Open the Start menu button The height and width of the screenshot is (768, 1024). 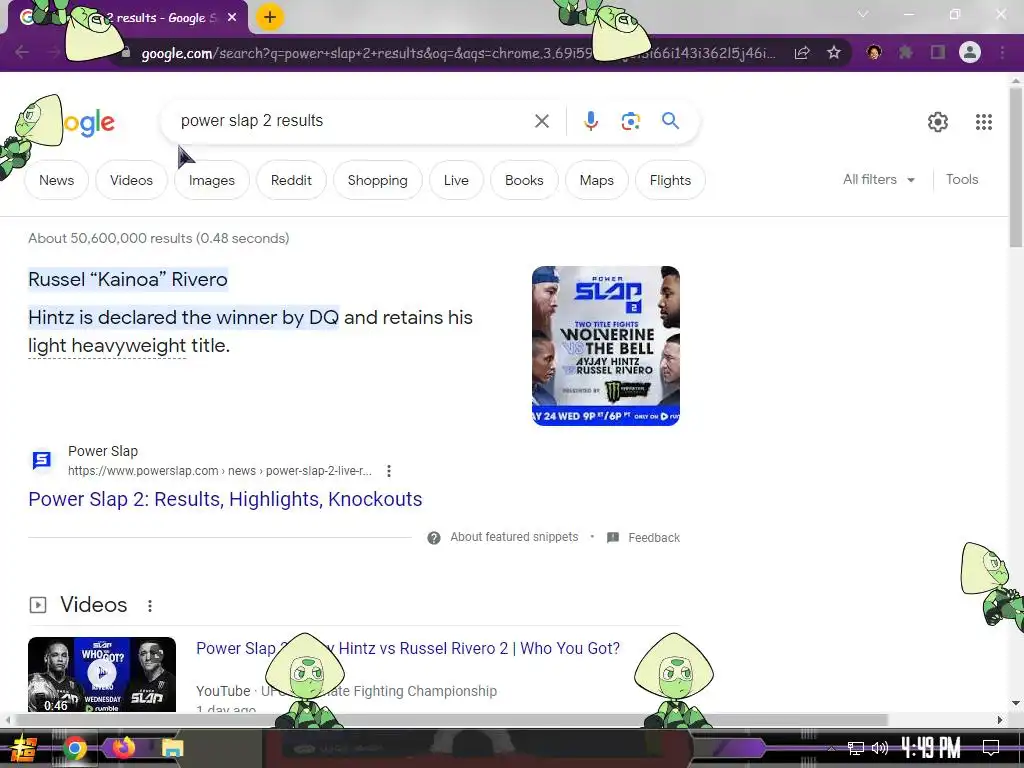(x=23, y=748)
